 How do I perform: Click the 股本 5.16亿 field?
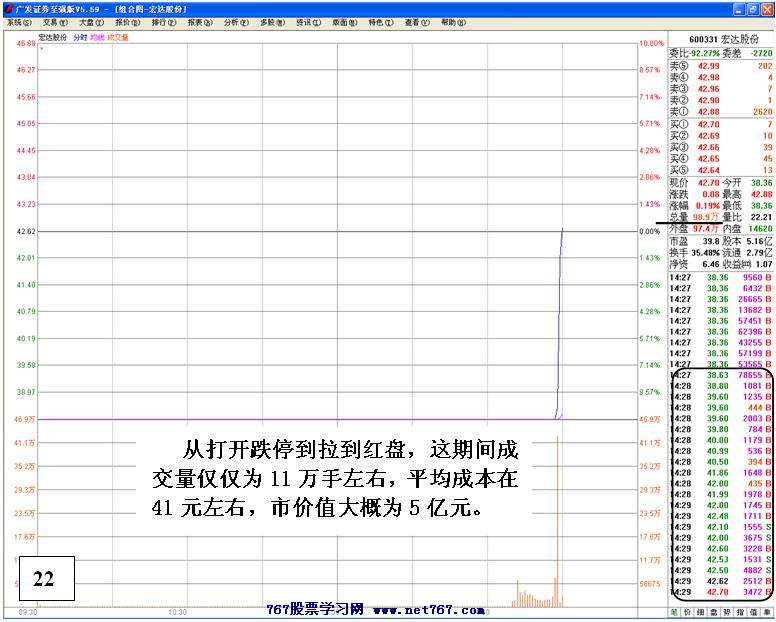[747, 241]
